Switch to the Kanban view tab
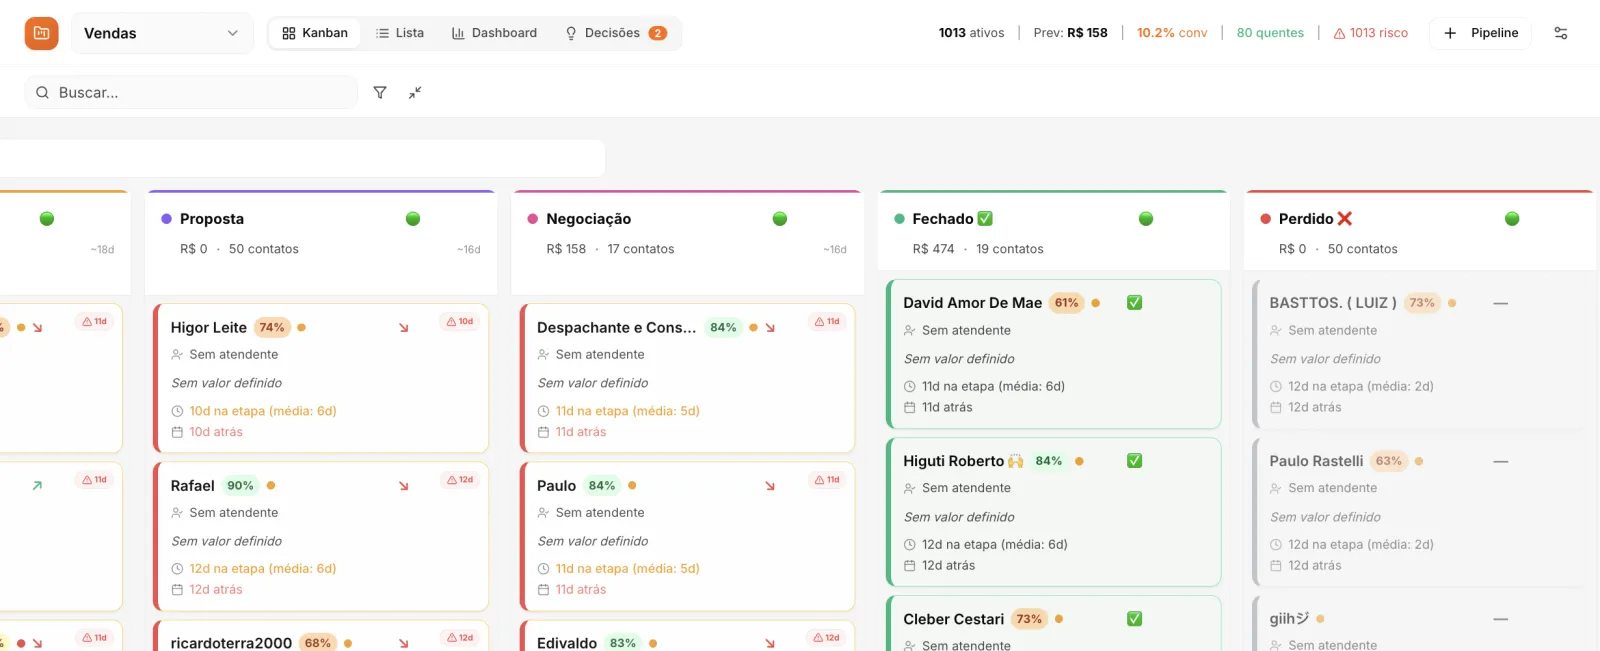Screen dimensions: 1600x651 (315, 33)
